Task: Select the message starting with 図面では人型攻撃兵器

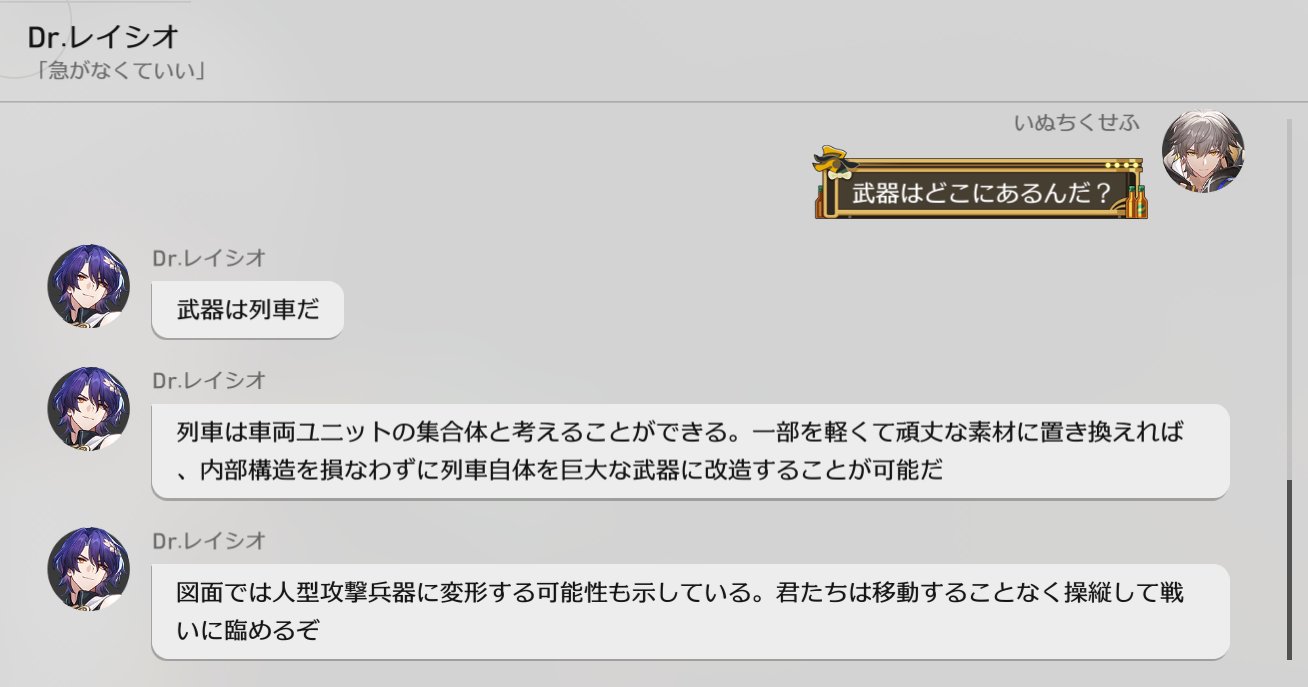Action: (x=690, y=612)
